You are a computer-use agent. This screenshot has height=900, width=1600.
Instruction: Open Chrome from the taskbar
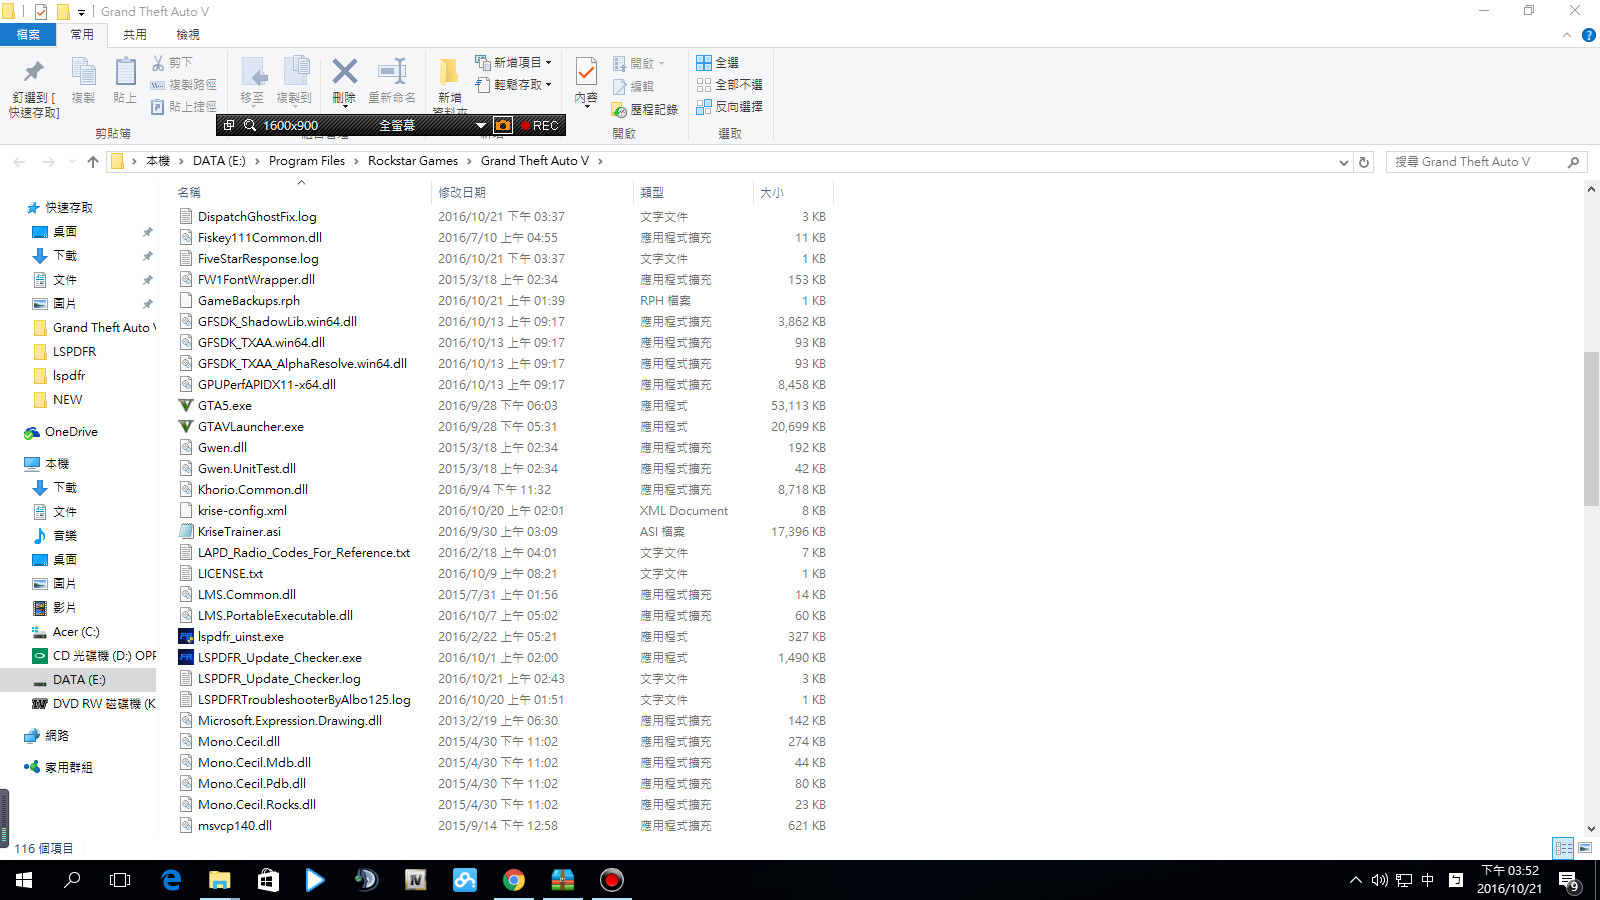coord(514,880)
